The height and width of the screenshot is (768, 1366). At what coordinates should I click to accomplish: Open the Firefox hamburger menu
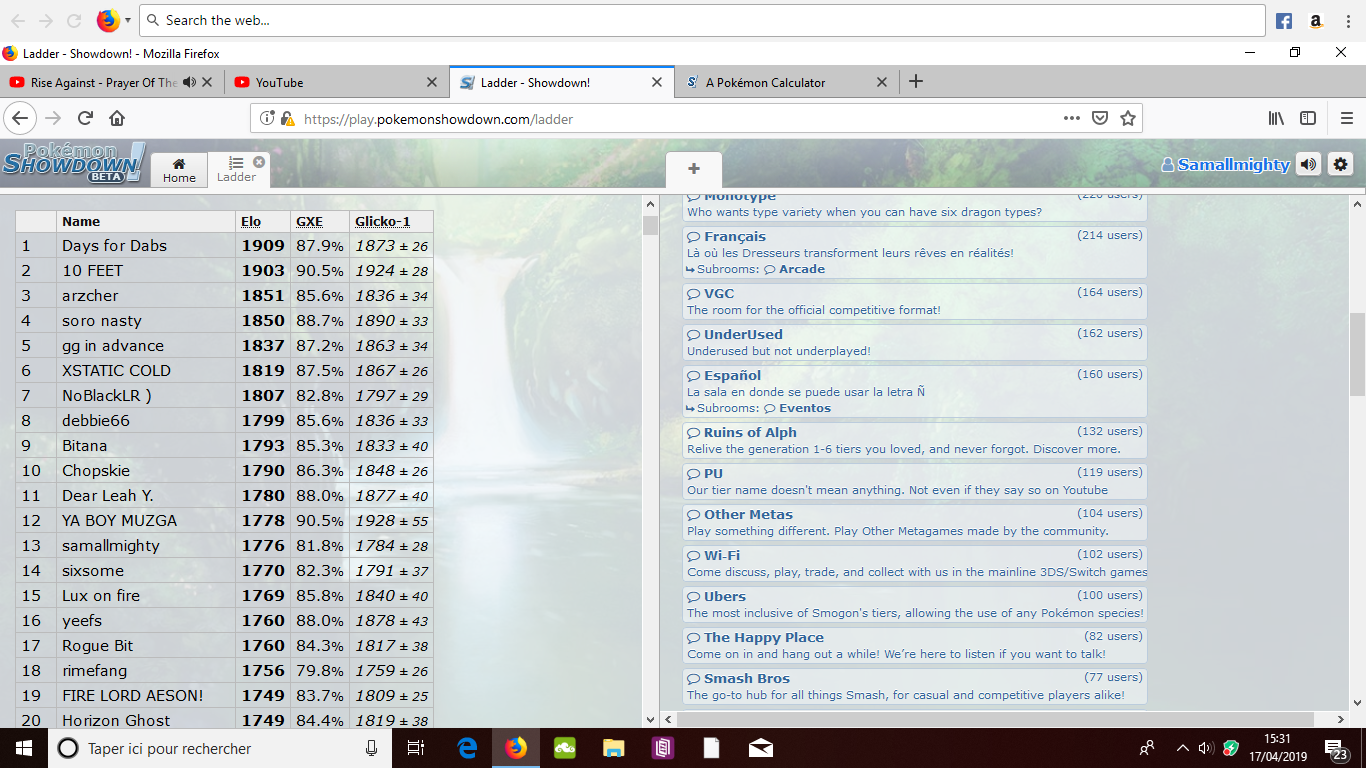tap(1346, 118)
